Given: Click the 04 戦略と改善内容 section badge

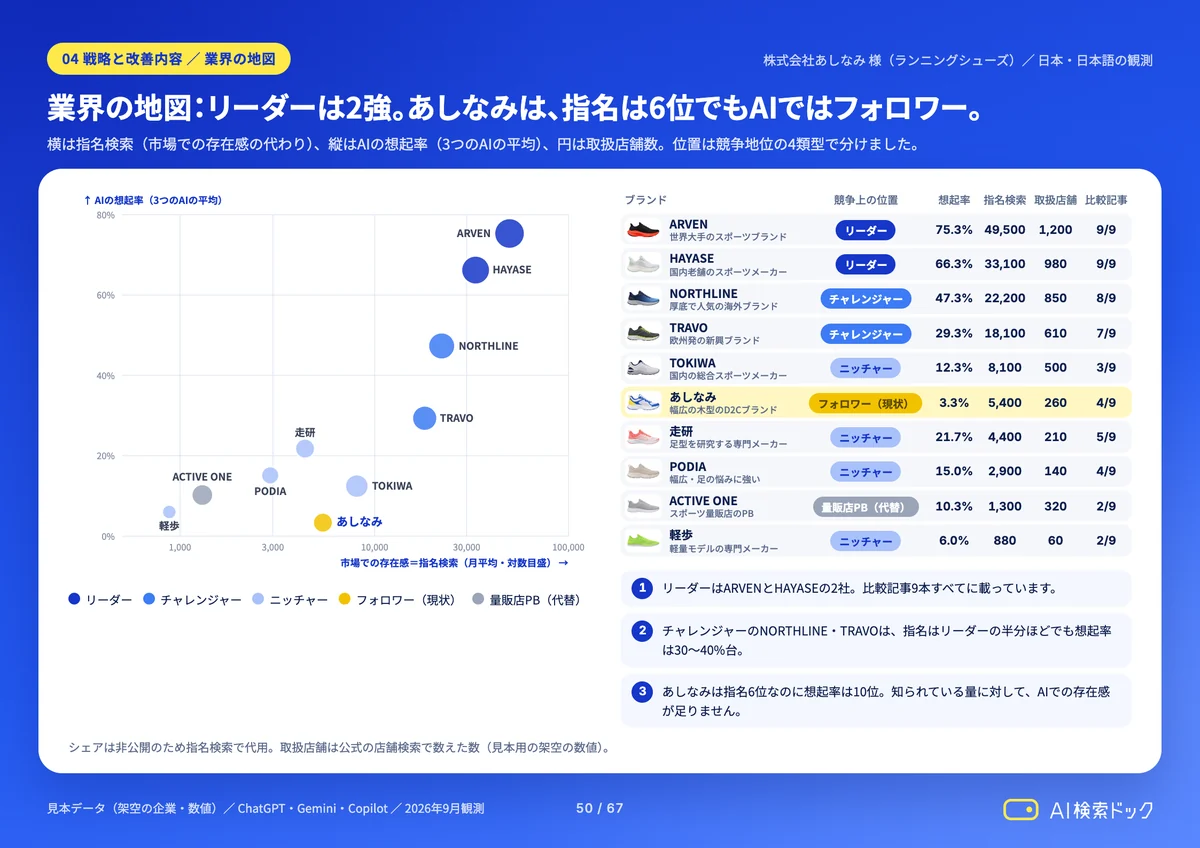Looking at the screenshot, I should [x=168, y=59].
